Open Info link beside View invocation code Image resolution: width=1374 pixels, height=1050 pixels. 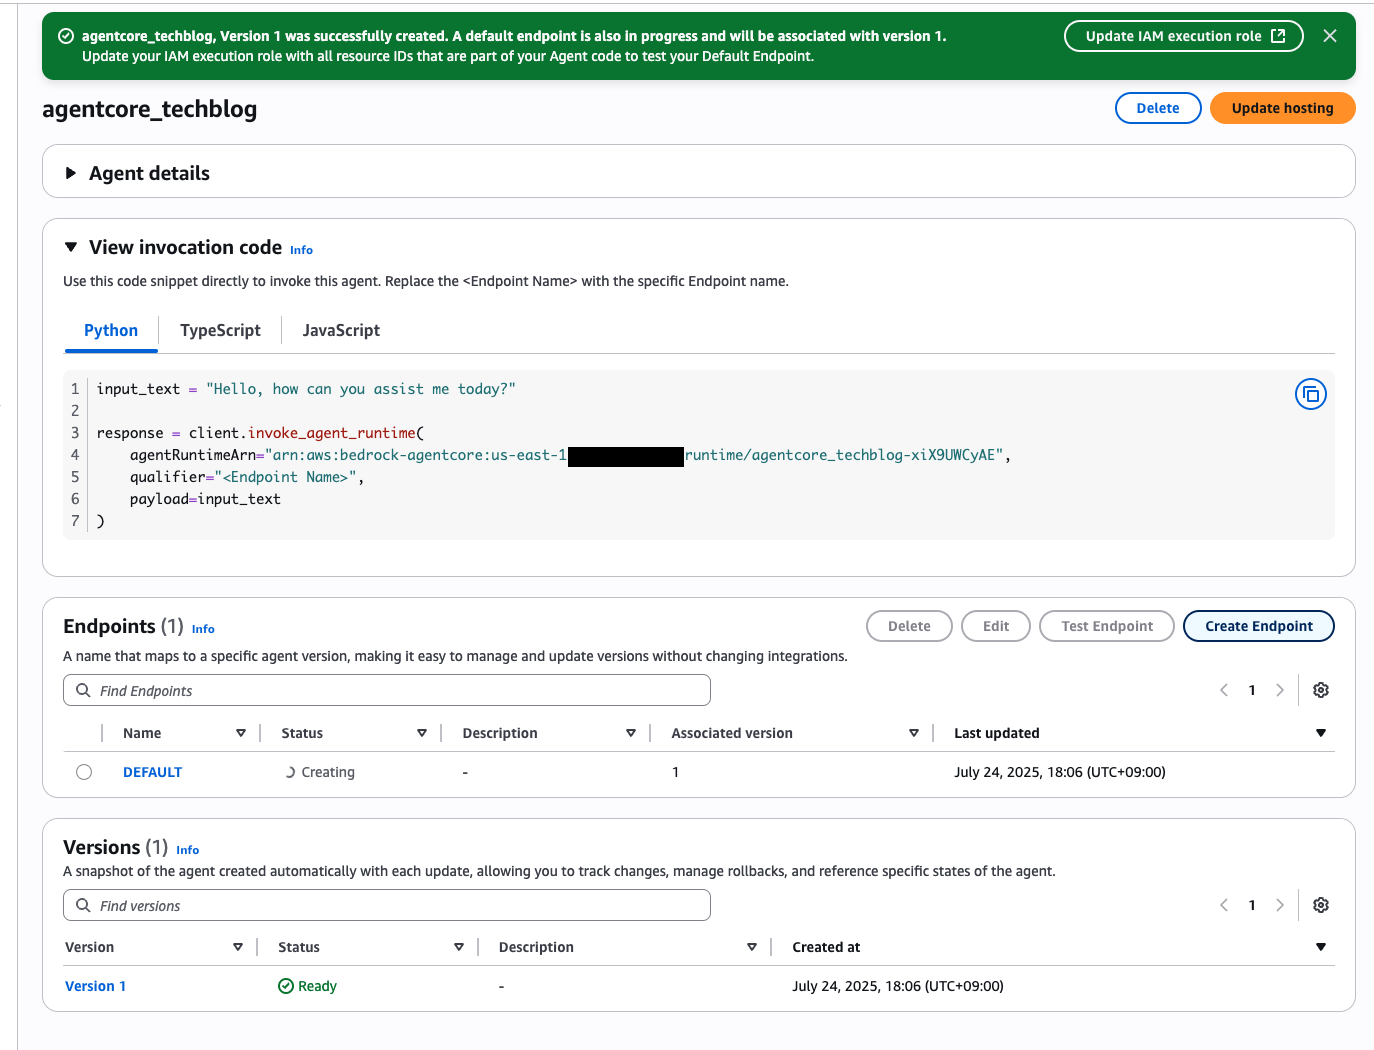(301, 250)
